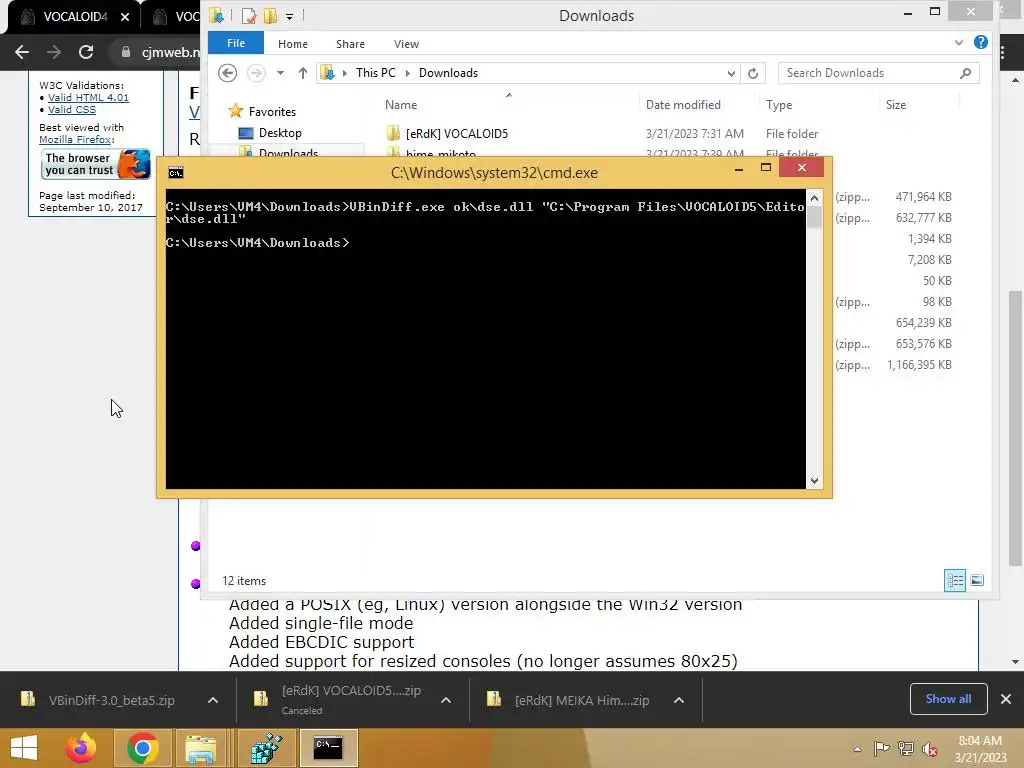Open Explorer help question mark
Image resolution: width=1024 pixels, height=768 pixels.
click(x=980, y=42)
